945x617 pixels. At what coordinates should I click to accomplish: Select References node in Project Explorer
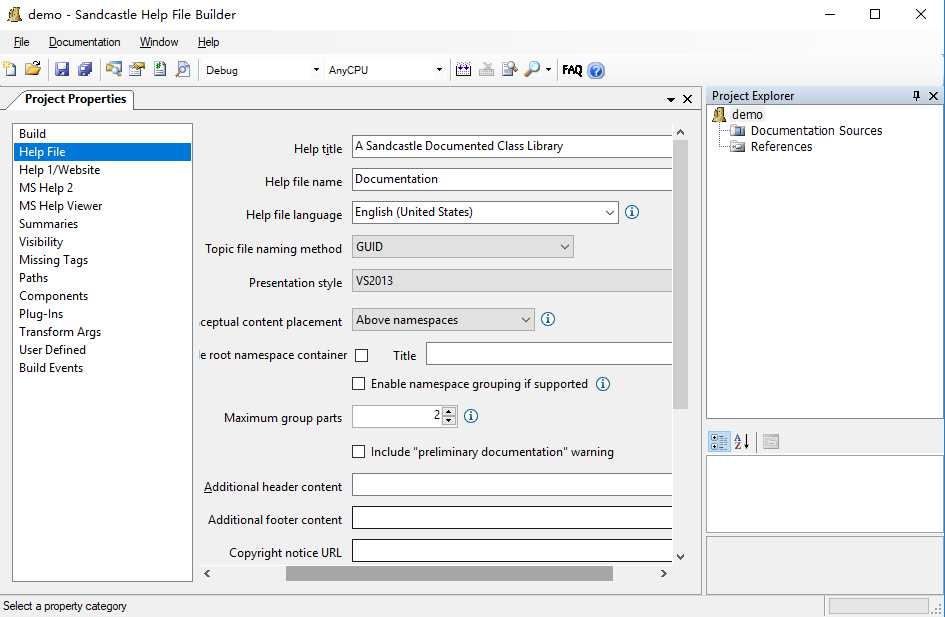781,146
